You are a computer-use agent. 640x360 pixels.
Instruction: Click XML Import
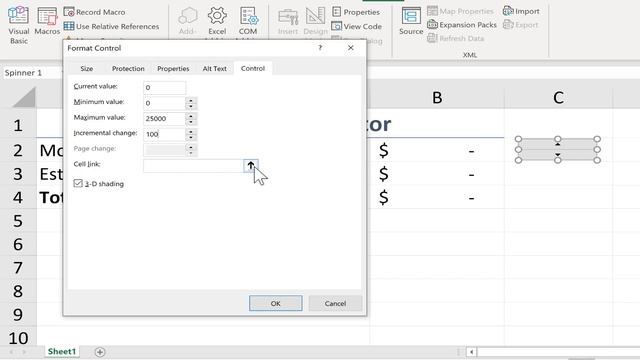[521, 11]
